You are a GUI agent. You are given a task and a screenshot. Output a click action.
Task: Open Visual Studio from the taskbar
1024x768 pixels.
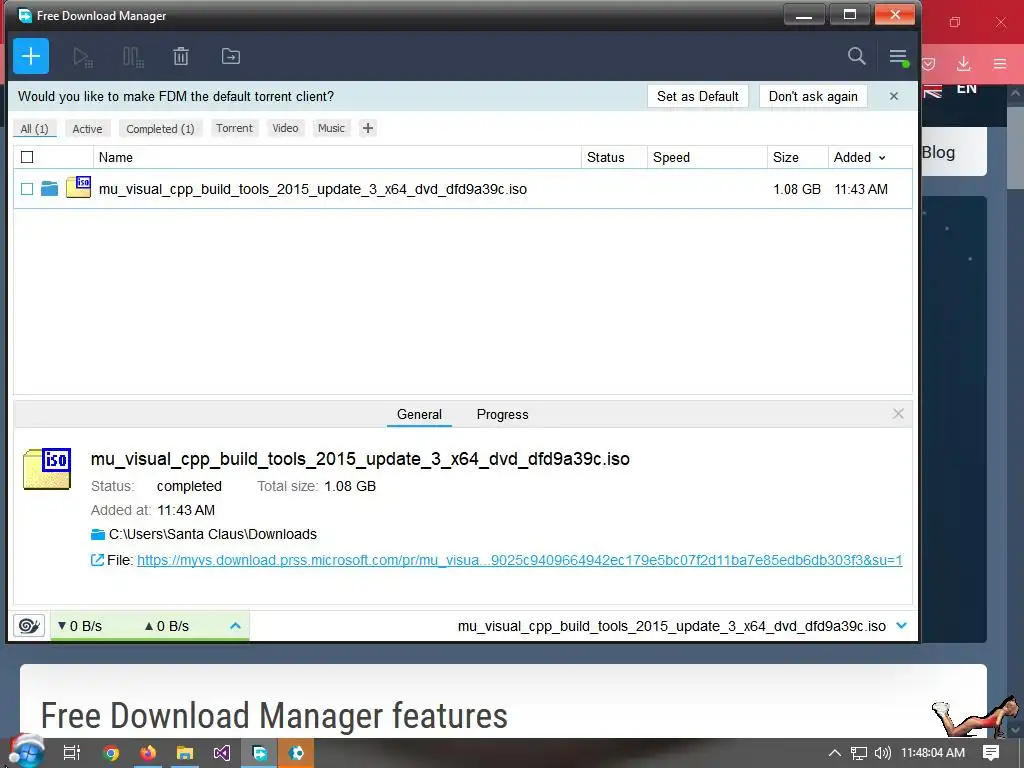click(x=221, y=753)
